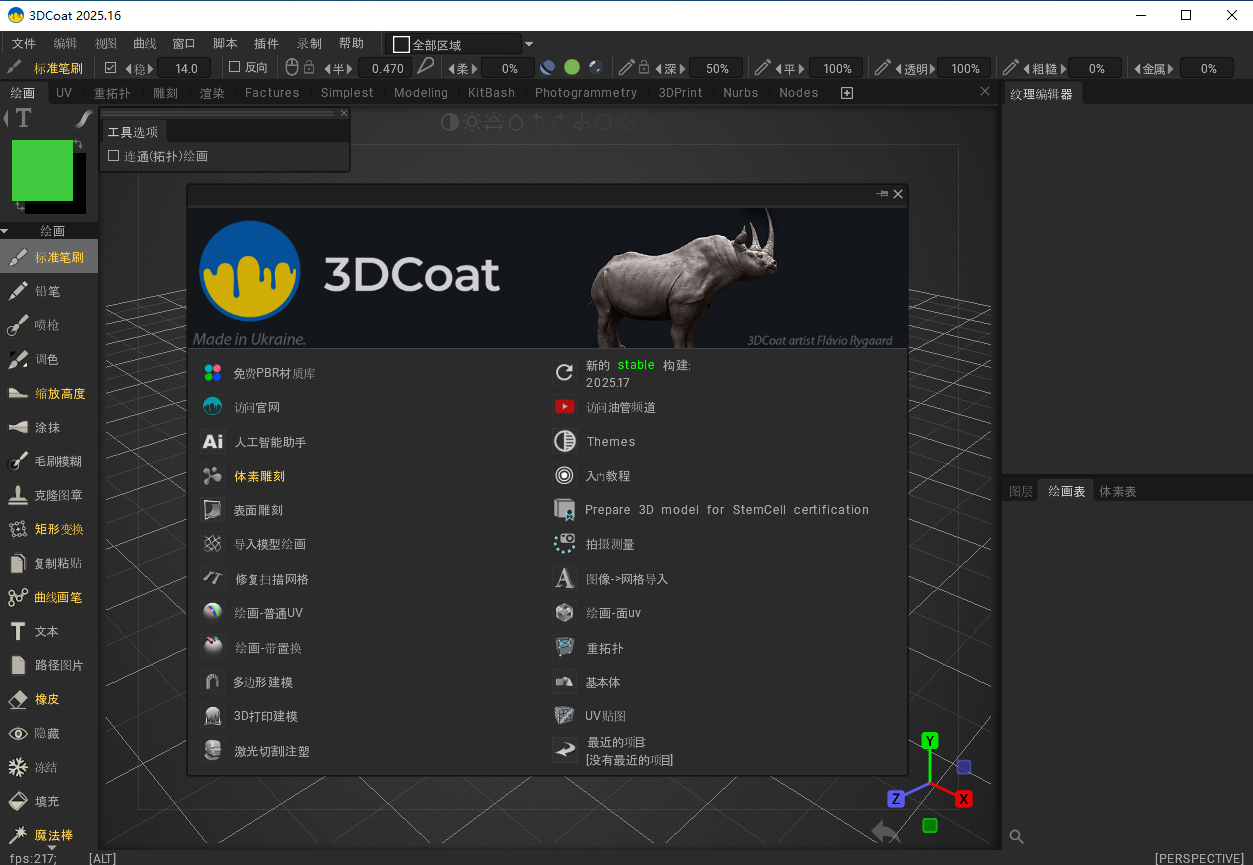Screen dimensions: 1253x865
Task: Toggle the checkbox beside 稳 stabilizer value
Action: tap(111, 68)
